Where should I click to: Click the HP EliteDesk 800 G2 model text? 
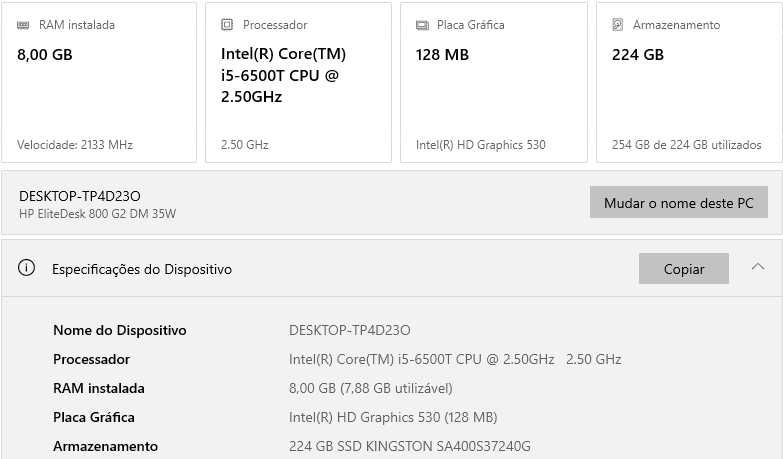click(x=97, y=213)
